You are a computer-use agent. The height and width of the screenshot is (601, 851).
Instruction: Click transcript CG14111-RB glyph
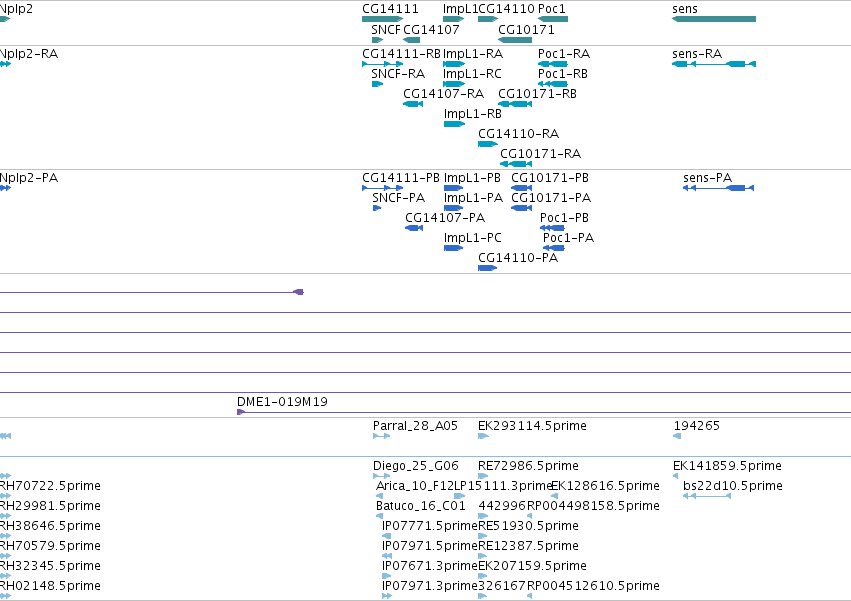pos(383,64)
